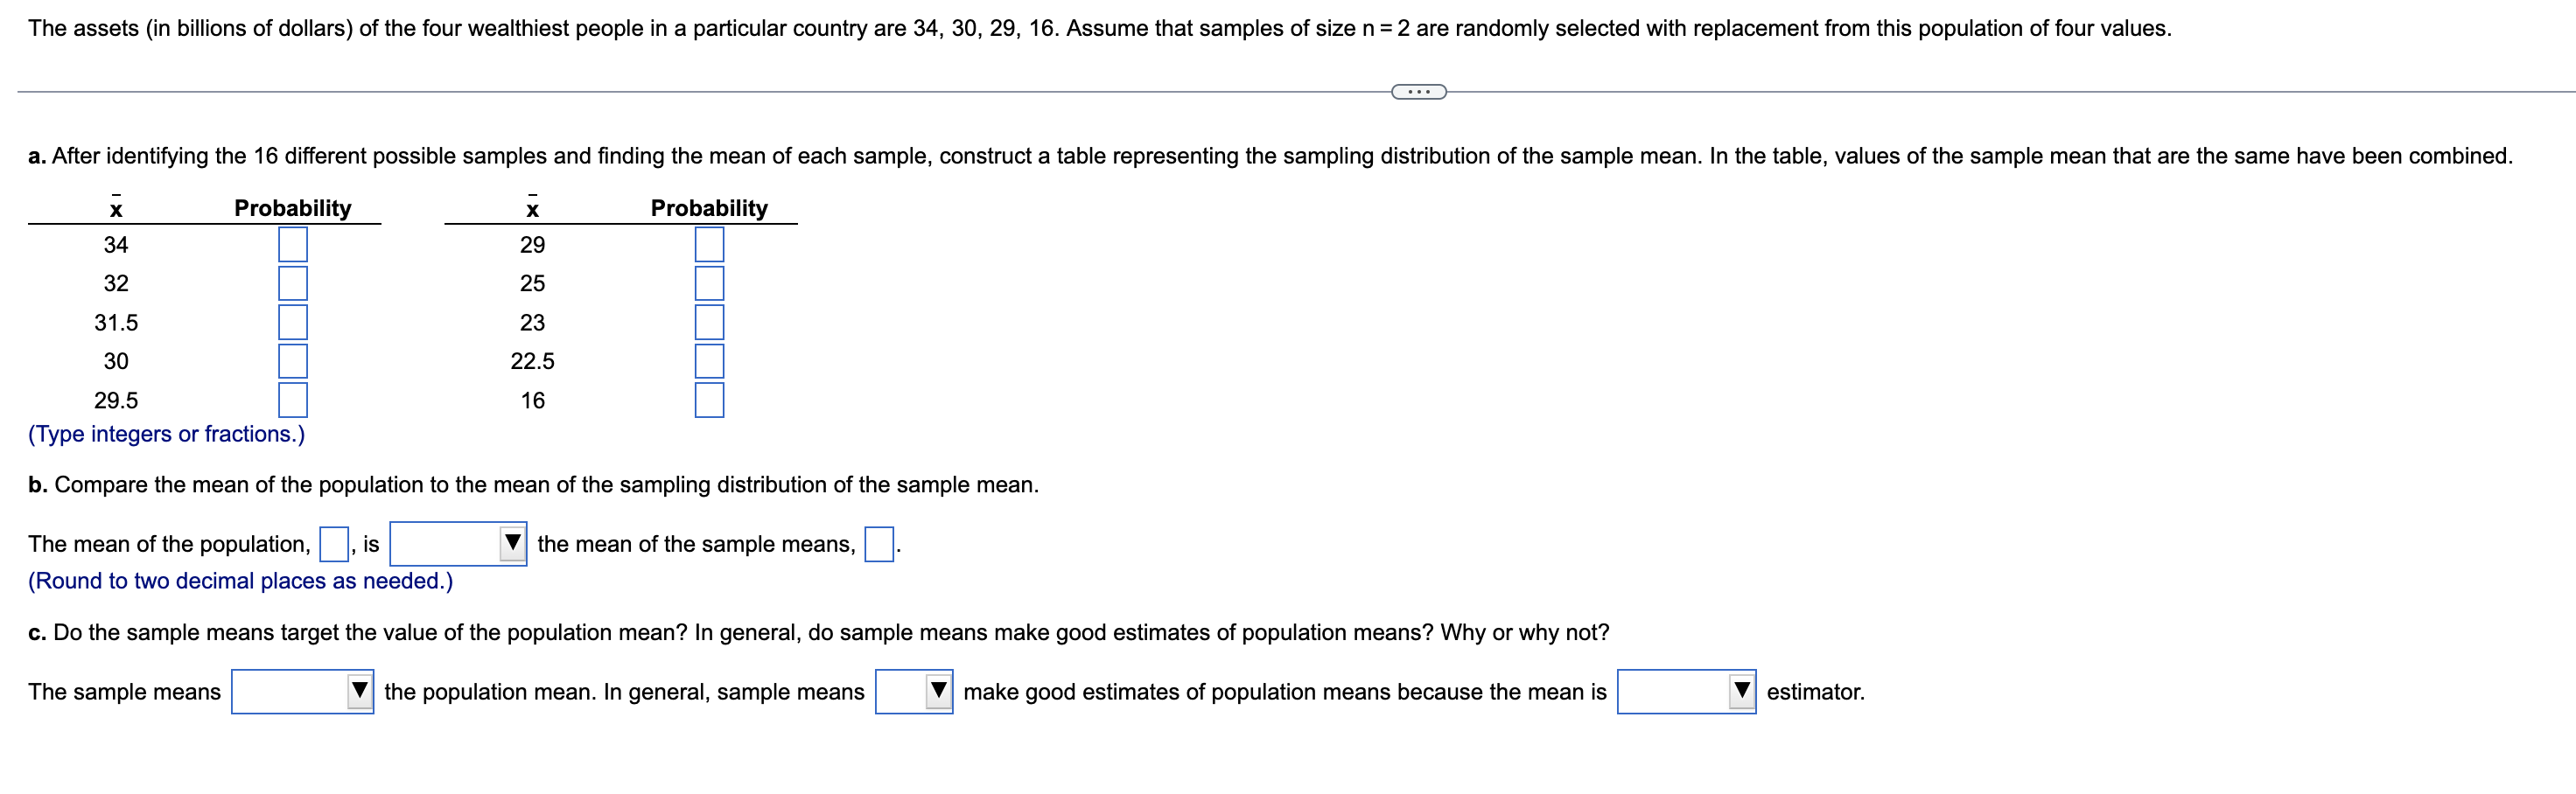Open the comparison dropdown in part b
This screenshot has width=2576, height=794.
[459, 544]
